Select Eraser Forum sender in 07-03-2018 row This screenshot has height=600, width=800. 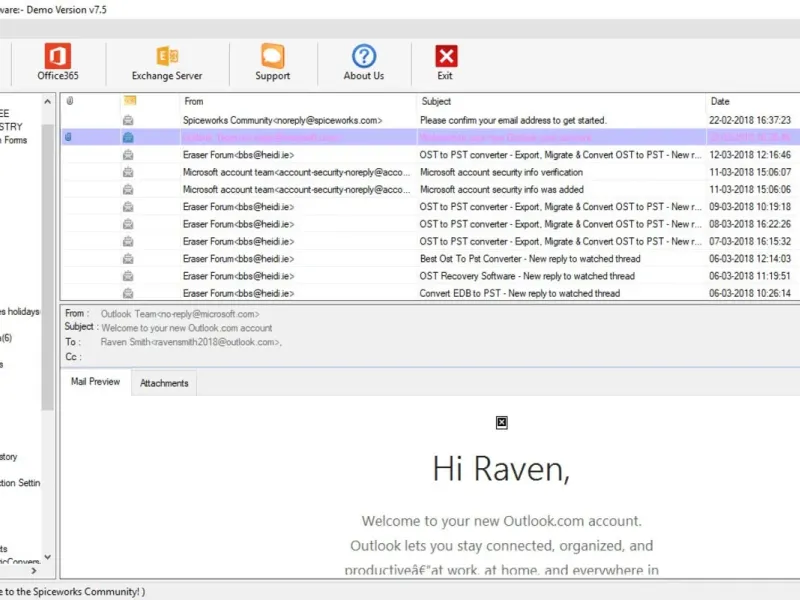[238, 241]
